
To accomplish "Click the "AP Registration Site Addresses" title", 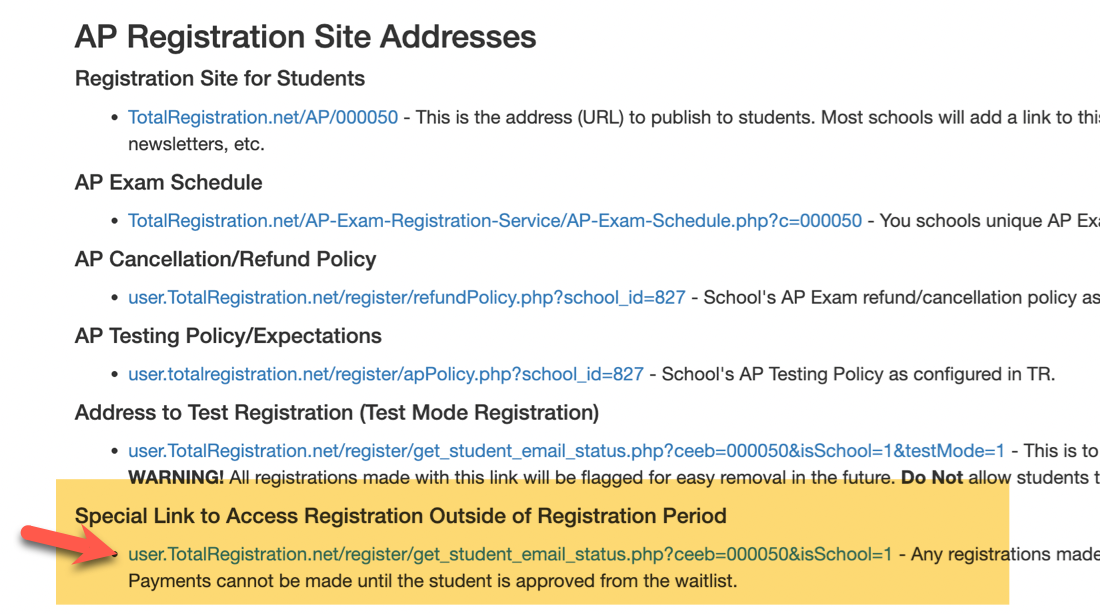I will pyautogui.click(x=305, y=36).
